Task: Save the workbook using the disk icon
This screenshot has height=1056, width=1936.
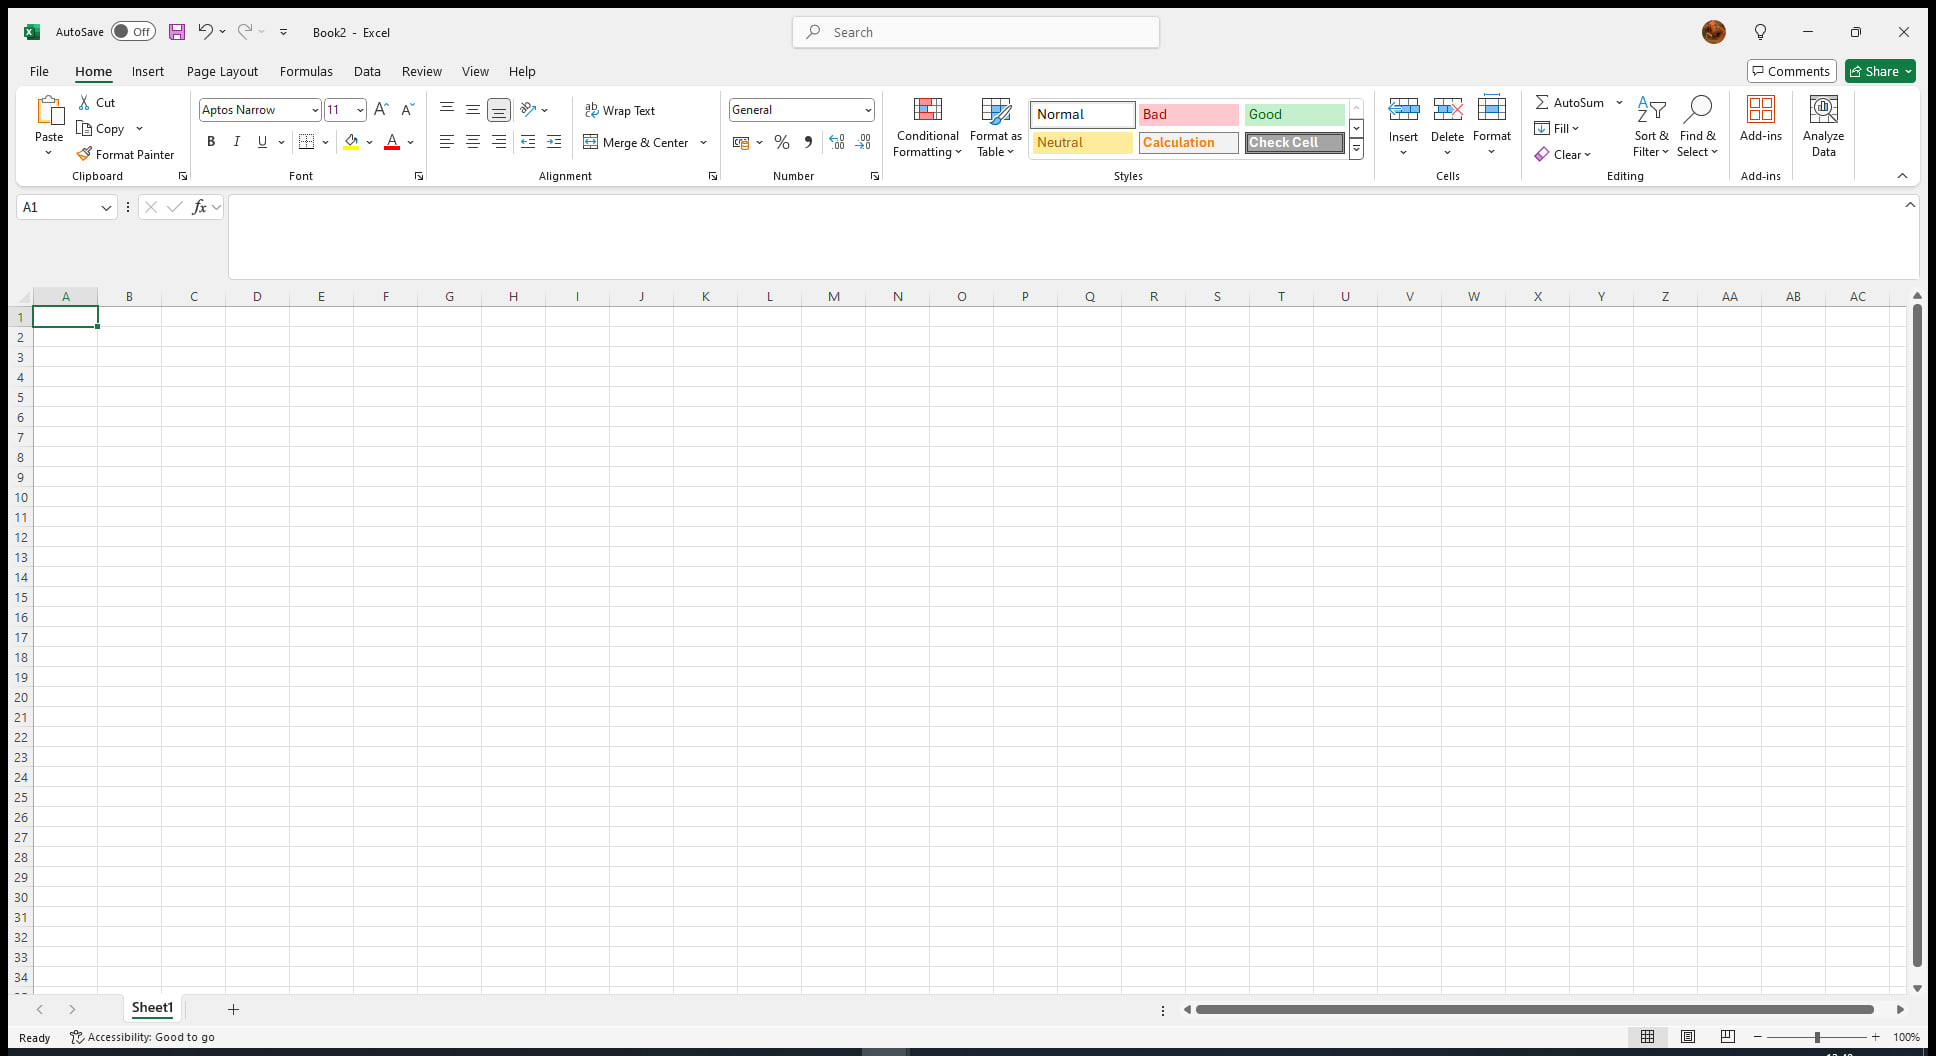Action: pyautogui.click(x=176, y=32)
